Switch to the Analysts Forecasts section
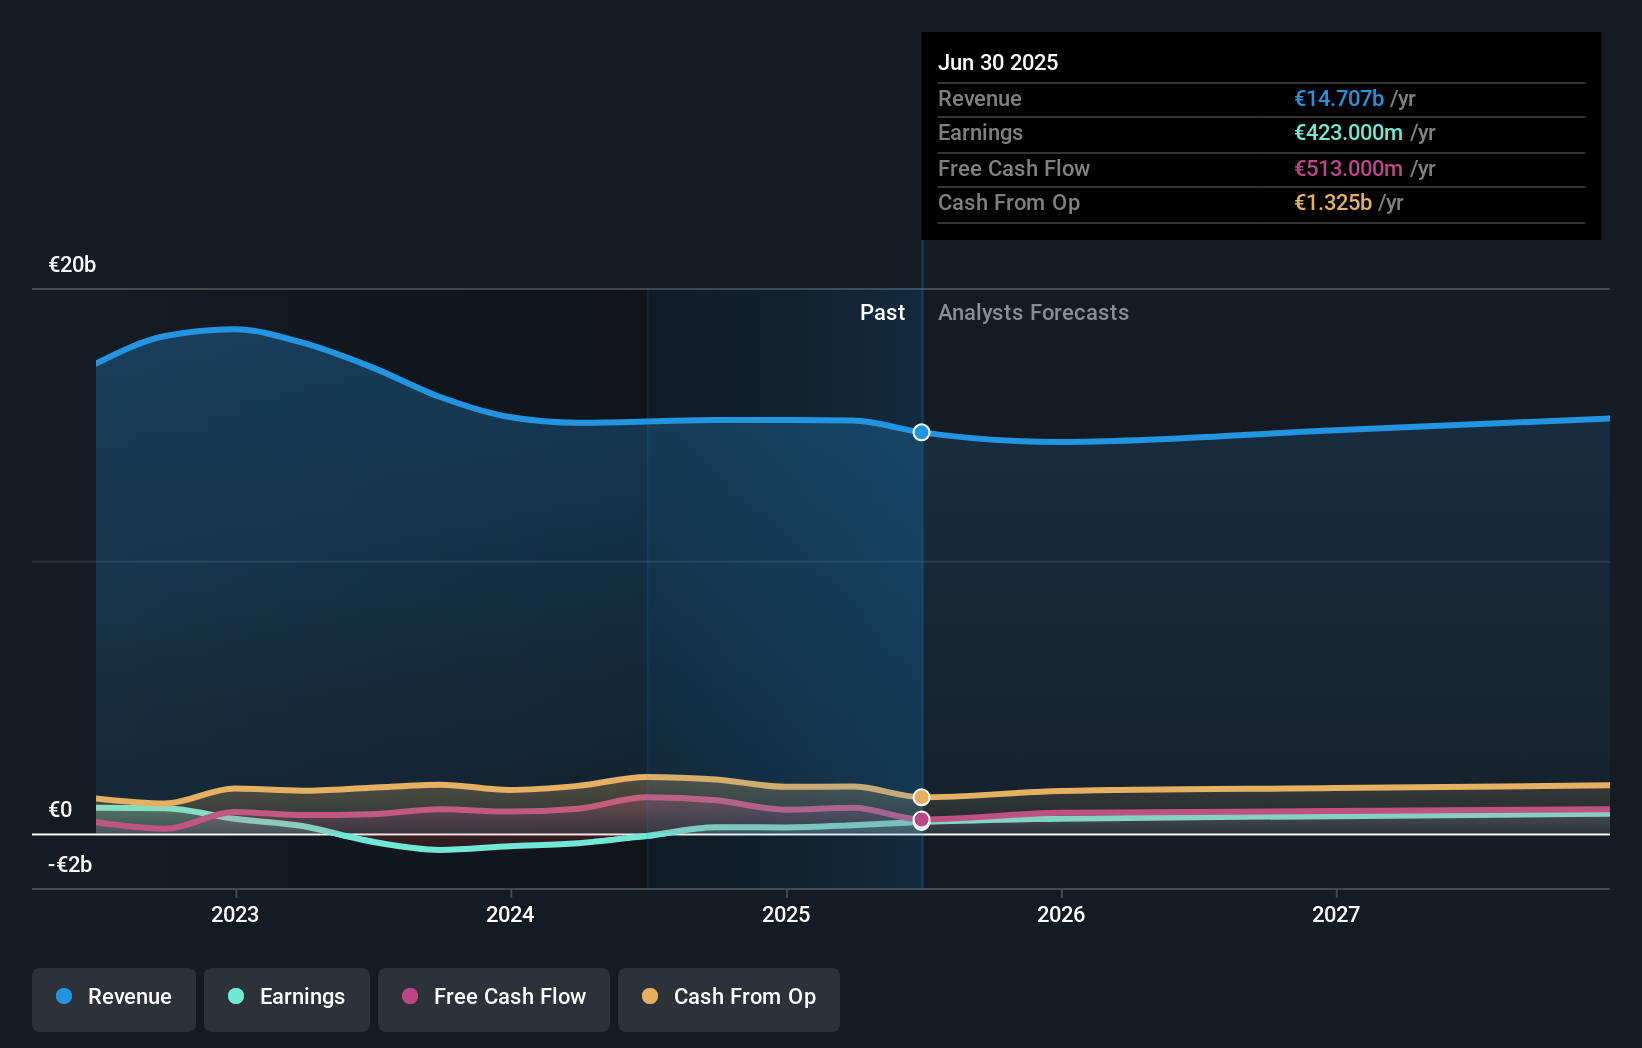This screenshot has height=1048, width=1642. click(x=1033, y=312)
